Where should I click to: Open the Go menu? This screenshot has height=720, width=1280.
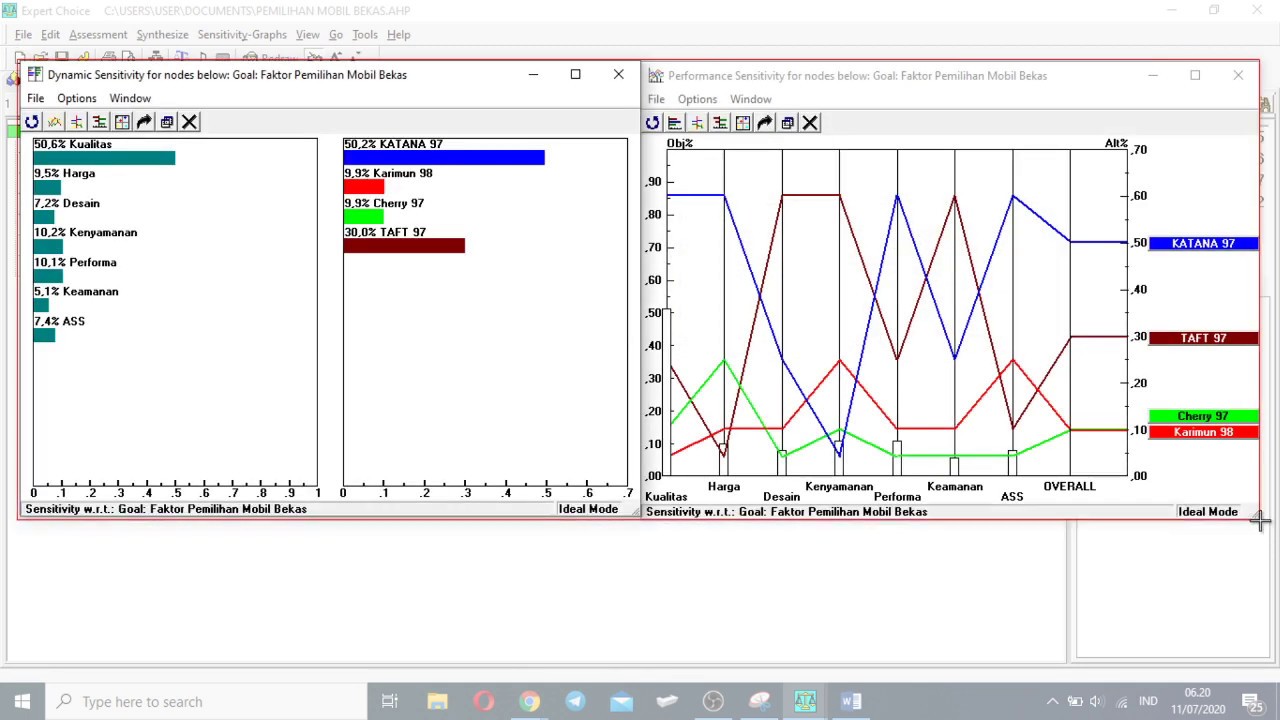[x=336, y=34]
